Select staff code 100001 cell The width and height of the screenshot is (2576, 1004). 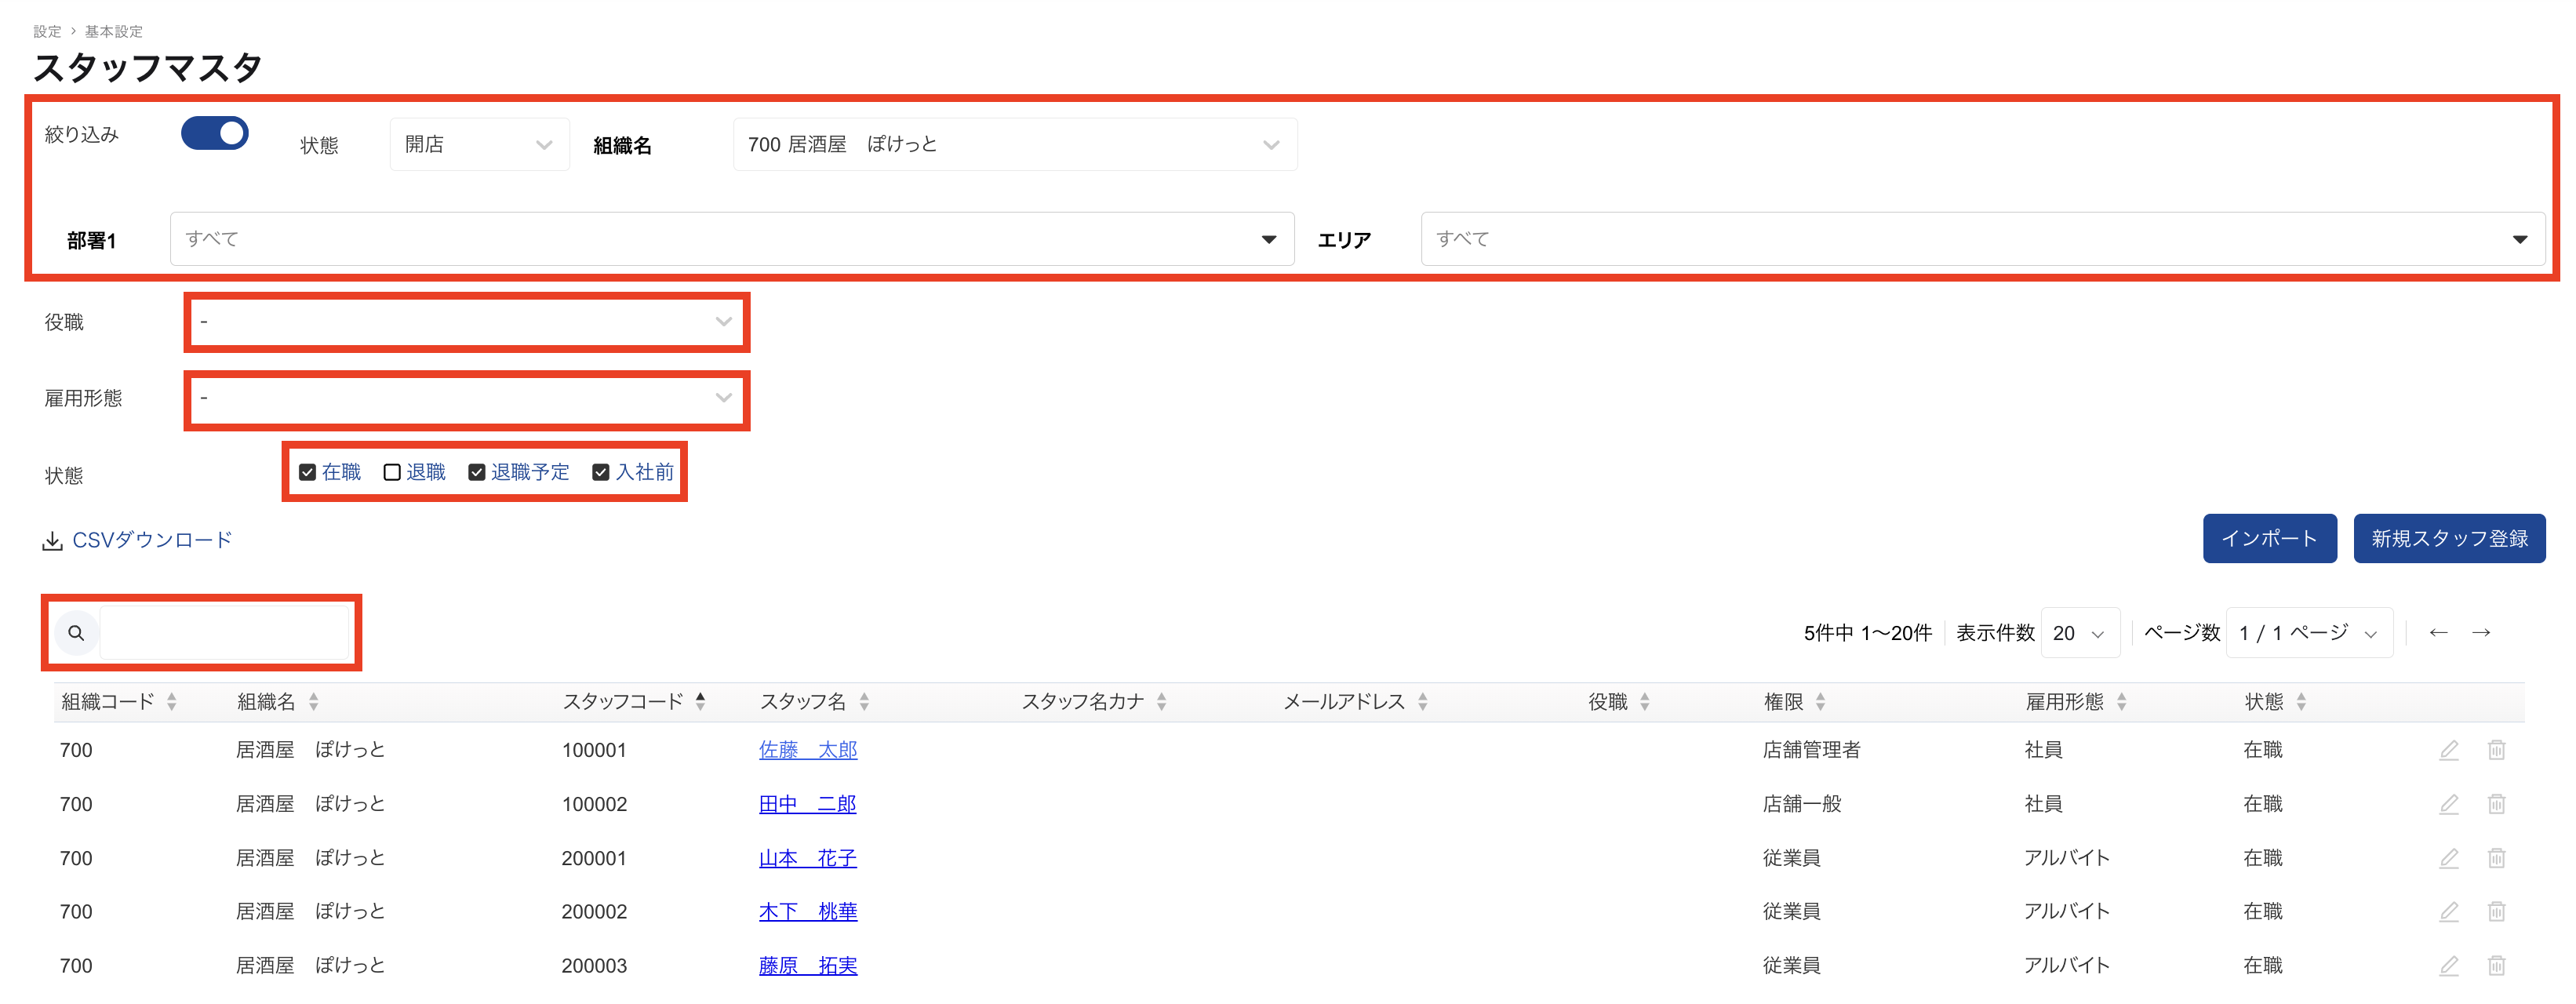[594, 750]
